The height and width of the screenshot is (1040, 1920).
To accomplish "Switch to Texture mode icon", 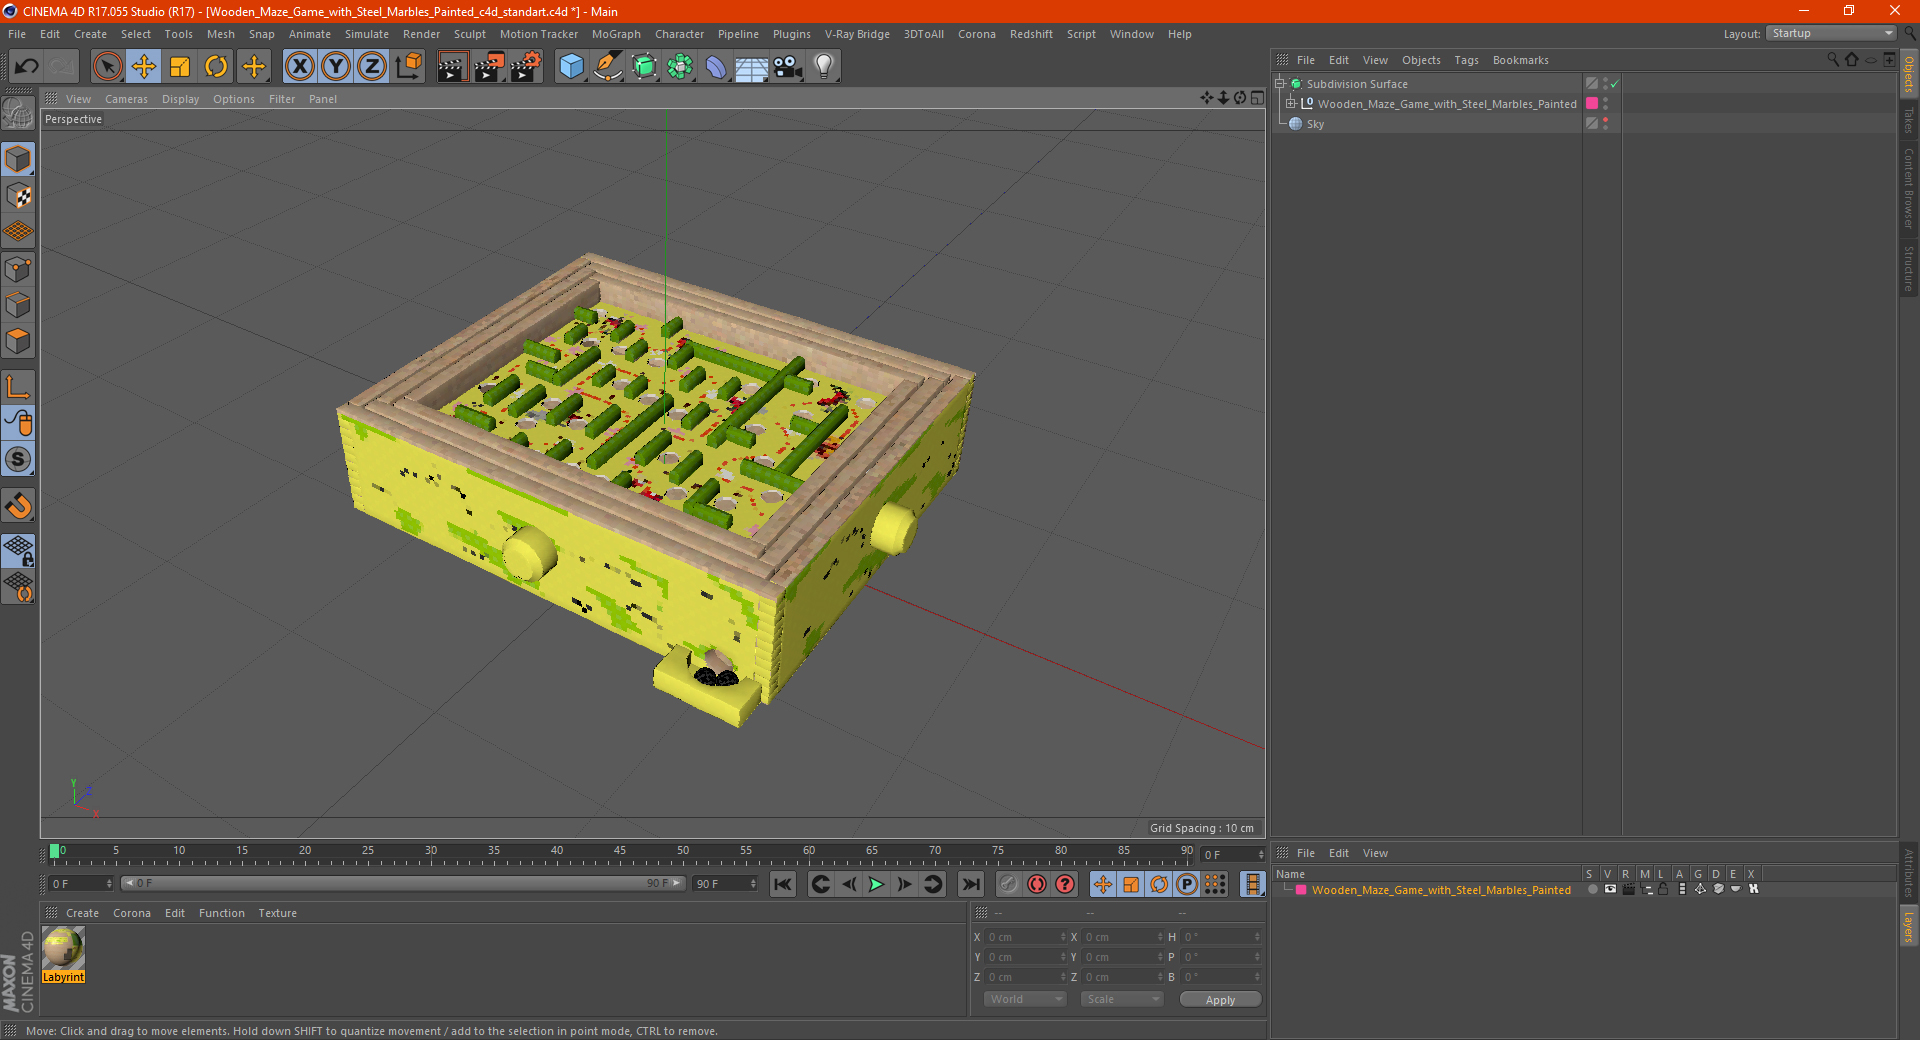I will [18, 196].
